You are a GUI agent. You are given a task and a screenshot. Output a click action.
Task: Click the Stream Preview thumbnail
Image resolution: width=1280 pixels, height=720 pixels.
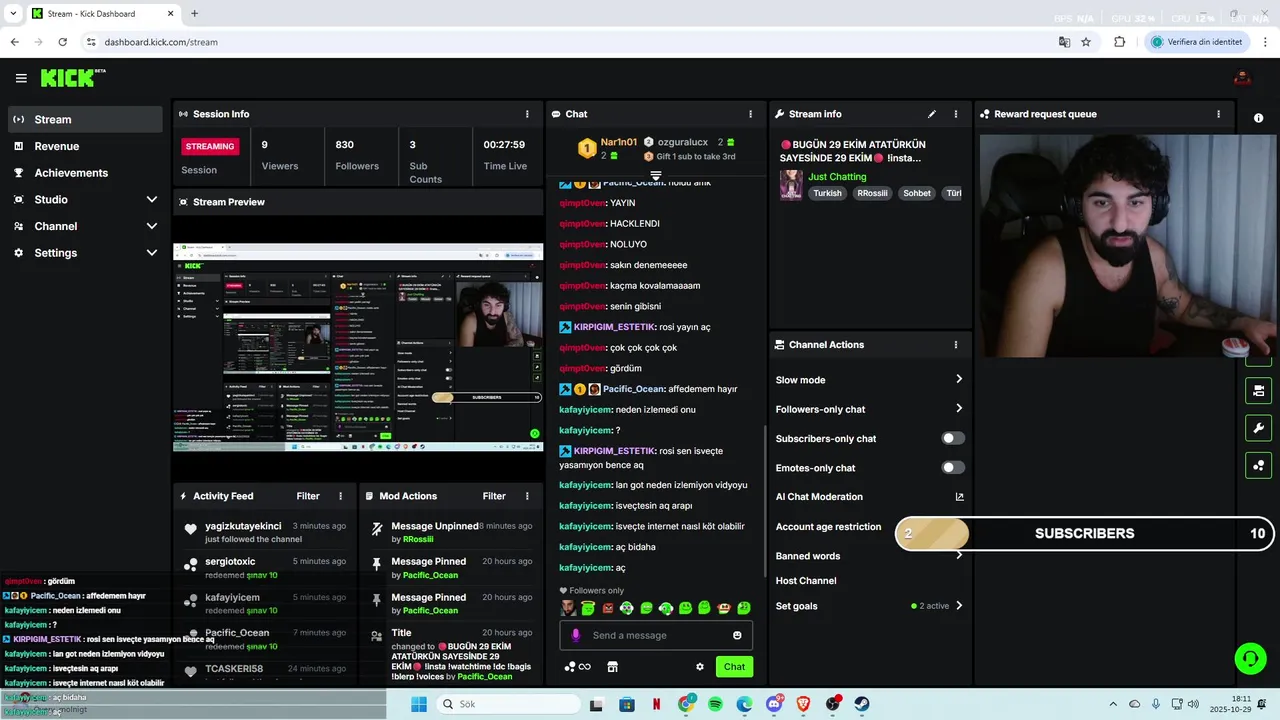point(358,346)
